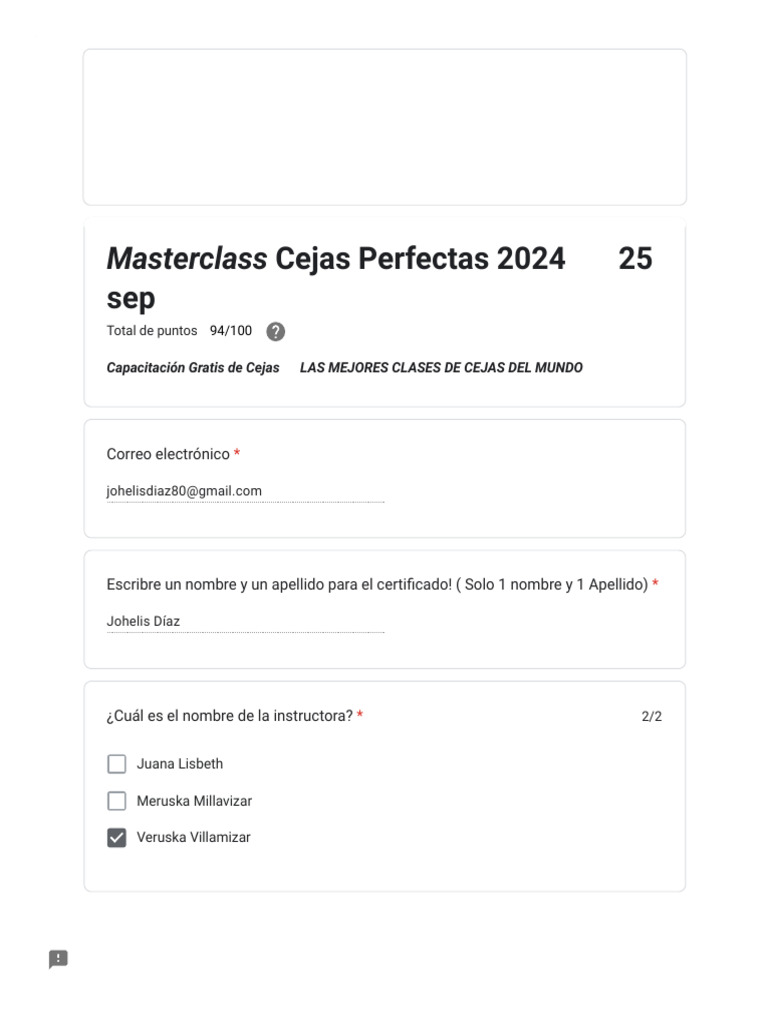Click the Capacitación Gratis de Cejas subtitle
The height and width of the screenshot is (1024, 768).
click(x=193, y=368)
